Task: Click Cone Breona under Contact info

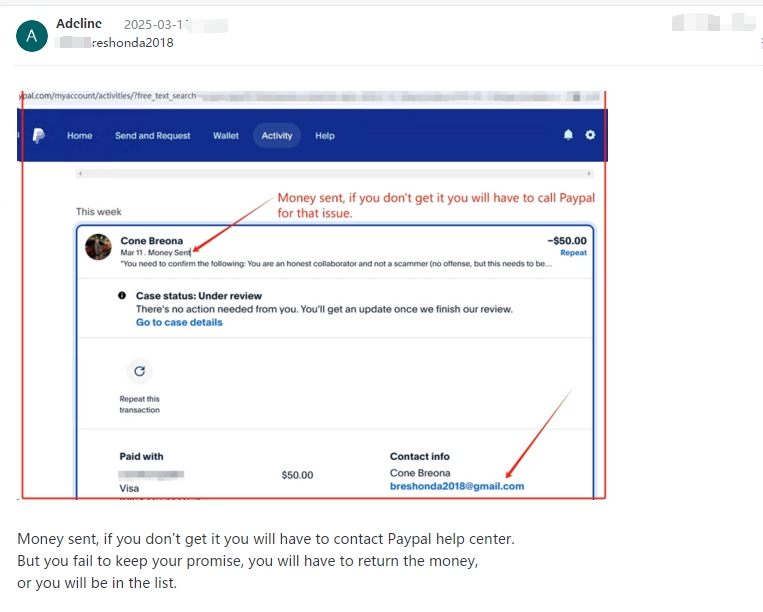Action: coord(420,473)
